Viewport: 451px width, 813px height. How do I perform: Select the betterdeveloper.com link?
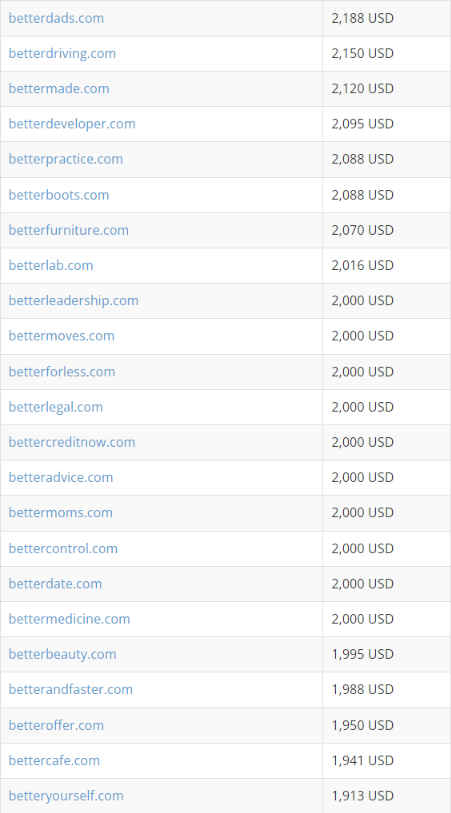tap(72, 124)
